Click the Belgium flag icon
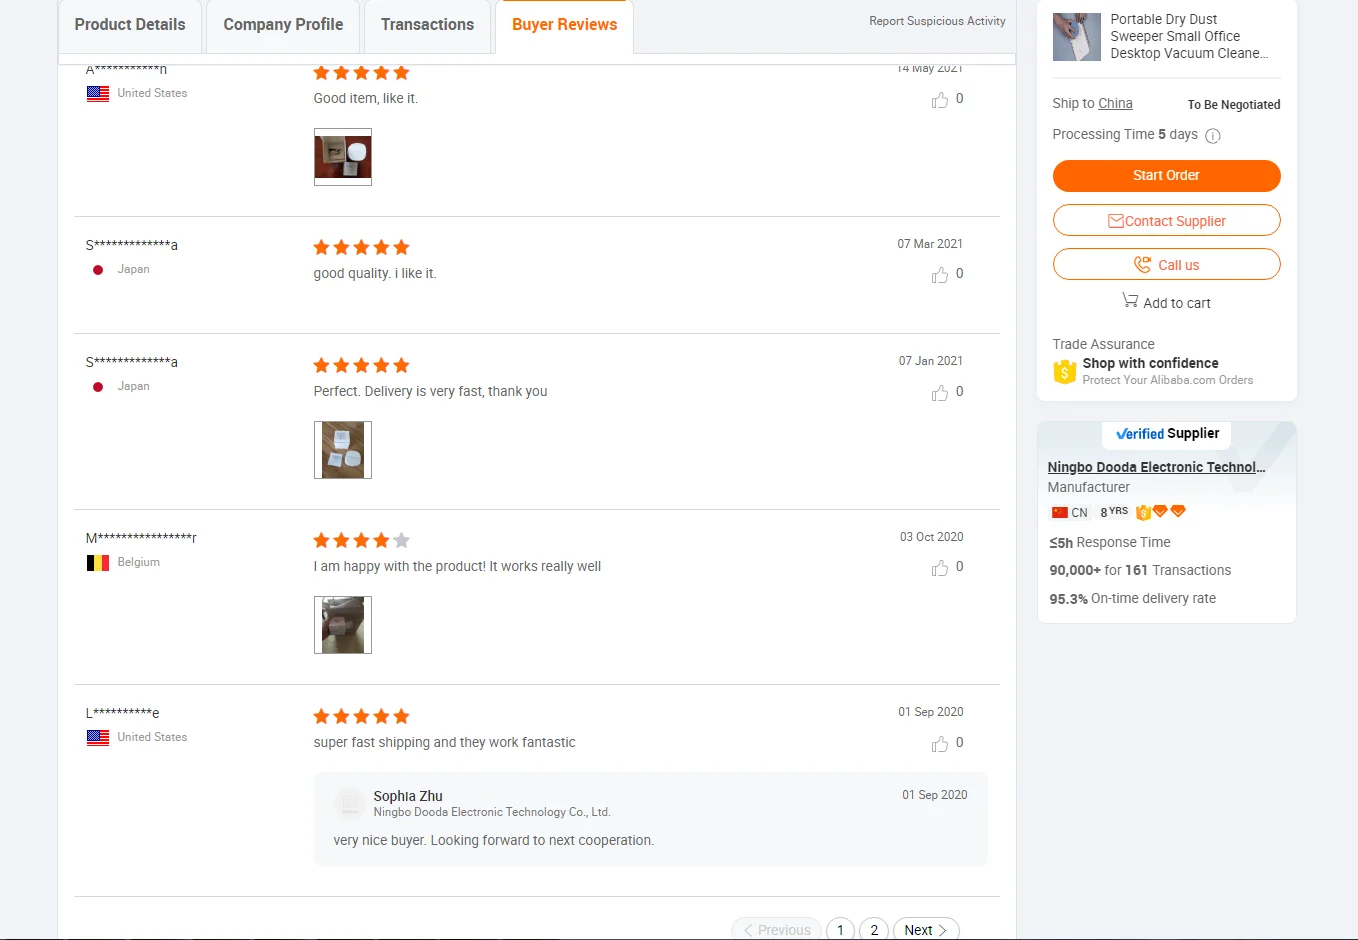 point(98,563)
